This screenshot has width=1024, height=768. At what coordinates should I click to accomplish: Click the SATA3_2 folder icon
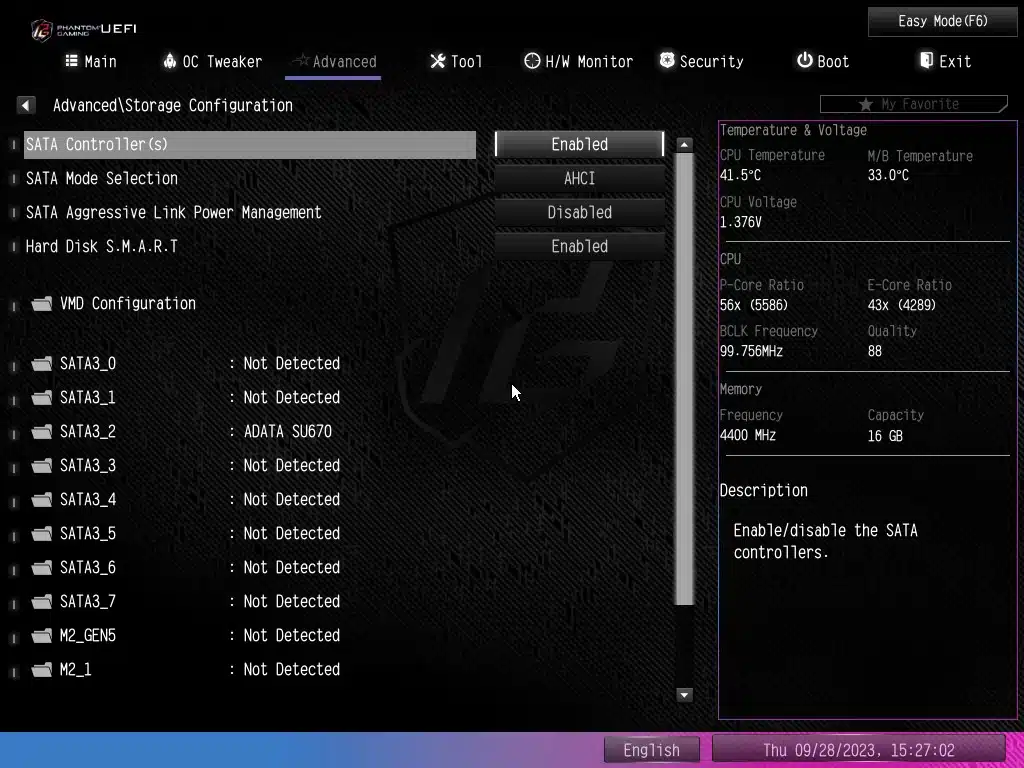(x=41, y=432)
